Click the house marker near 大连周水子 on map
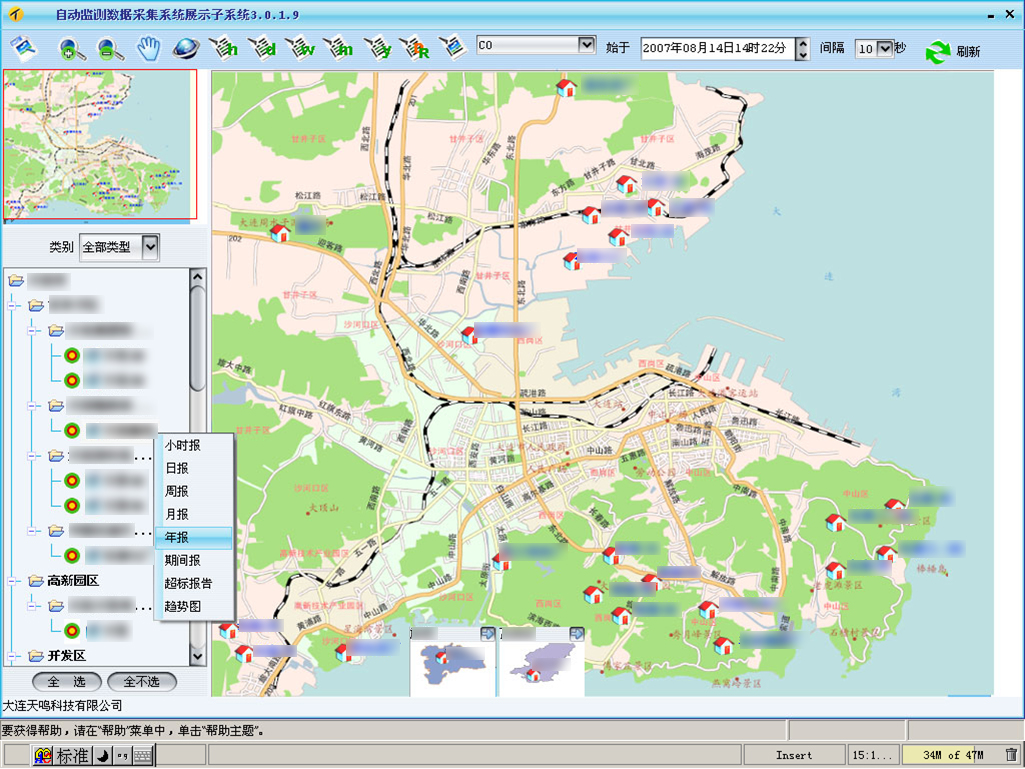The height and width of the screenshot is (769, 1025). point(280,233)
